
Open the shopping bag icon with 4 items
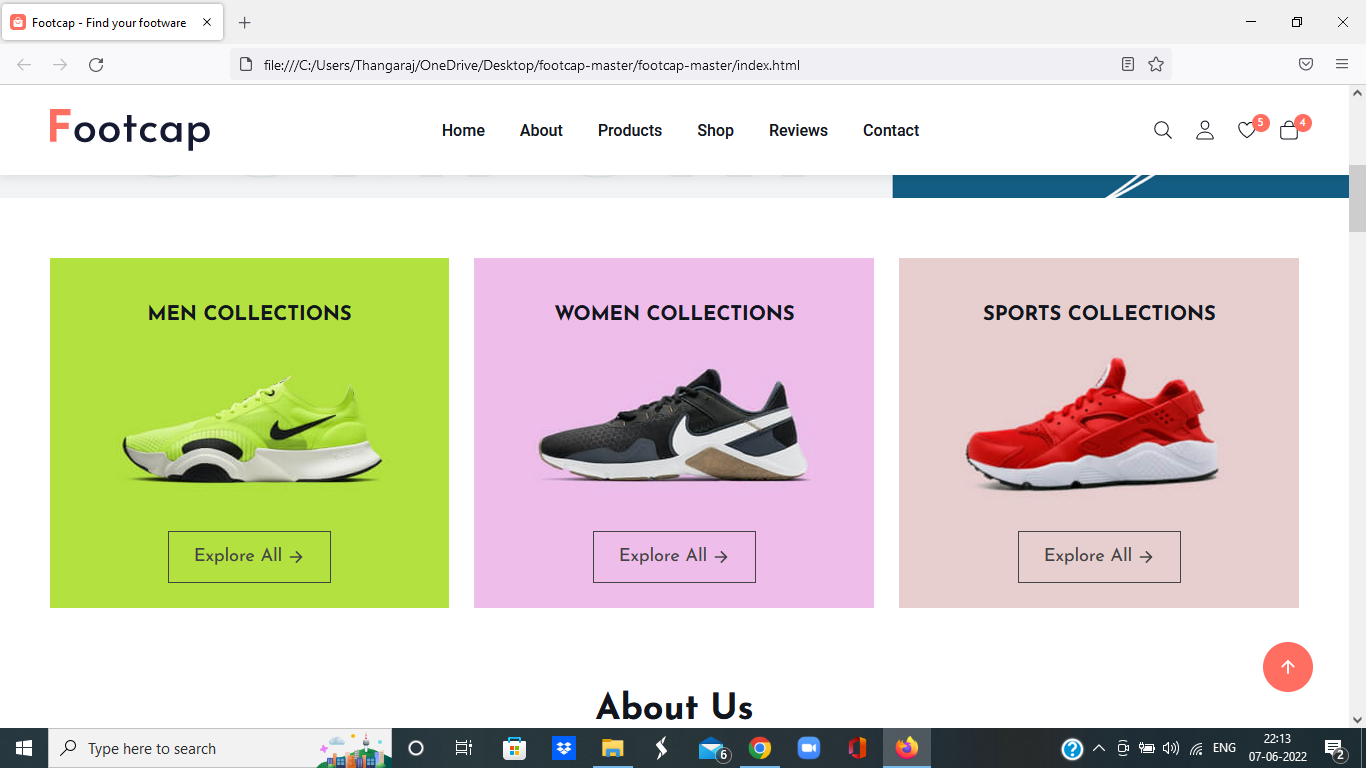(x=1288, y=131)
